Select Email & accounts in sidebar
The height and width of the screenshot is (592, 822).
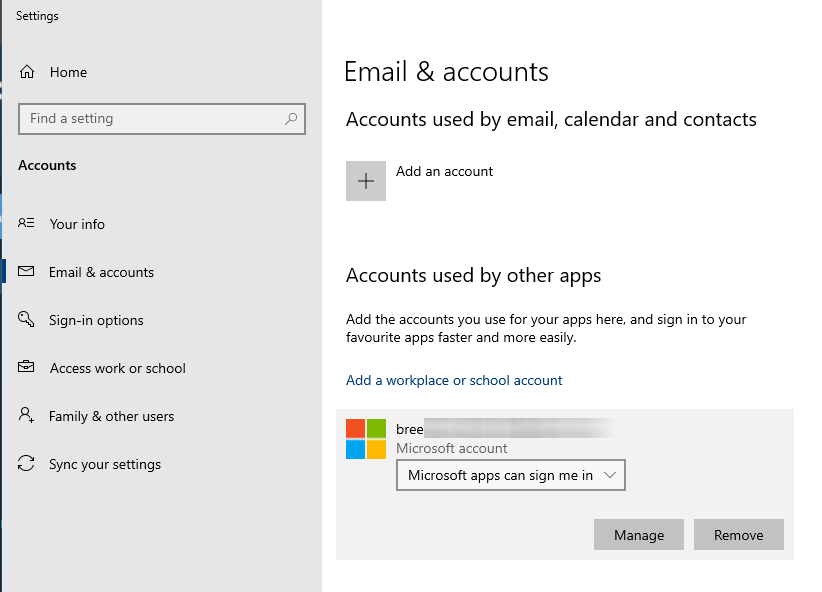coord(101,272)
